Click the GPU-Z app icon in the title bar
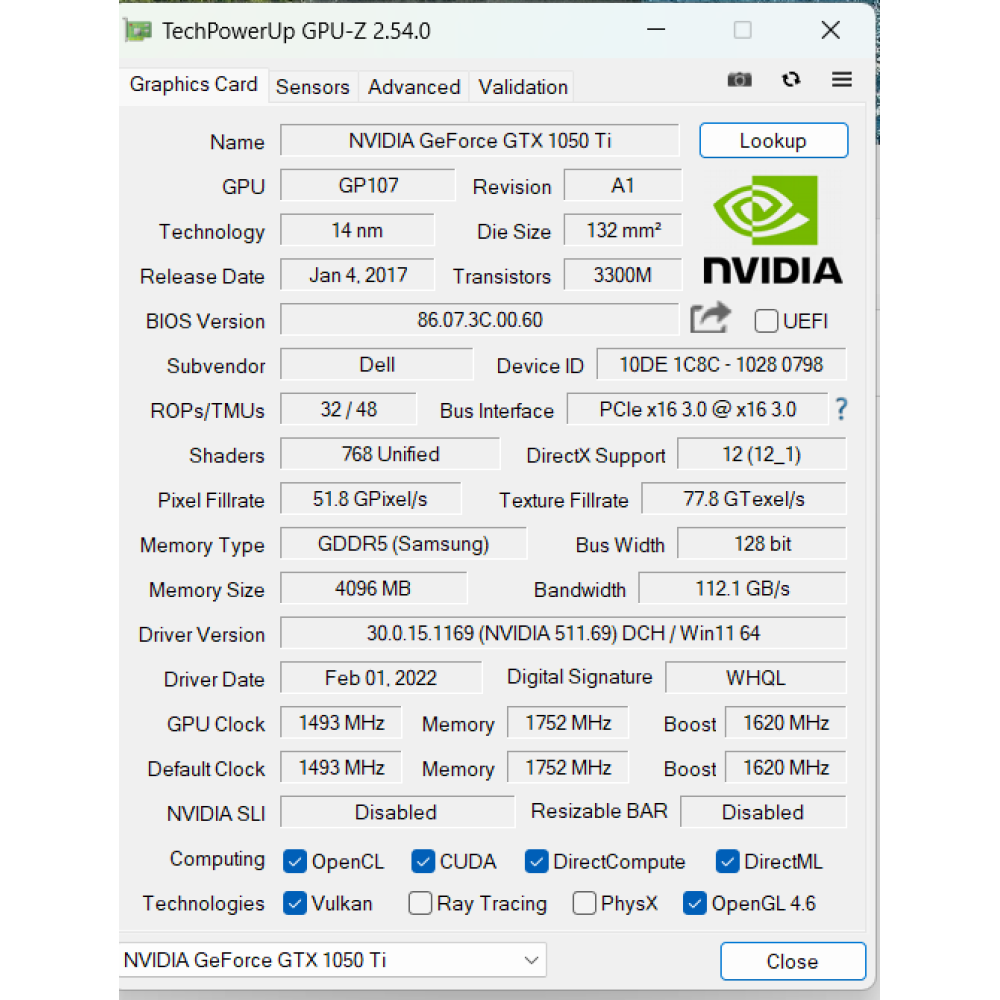Image resolution: width=1000 pixels, height=1000 pixels. tap(138, 31)
